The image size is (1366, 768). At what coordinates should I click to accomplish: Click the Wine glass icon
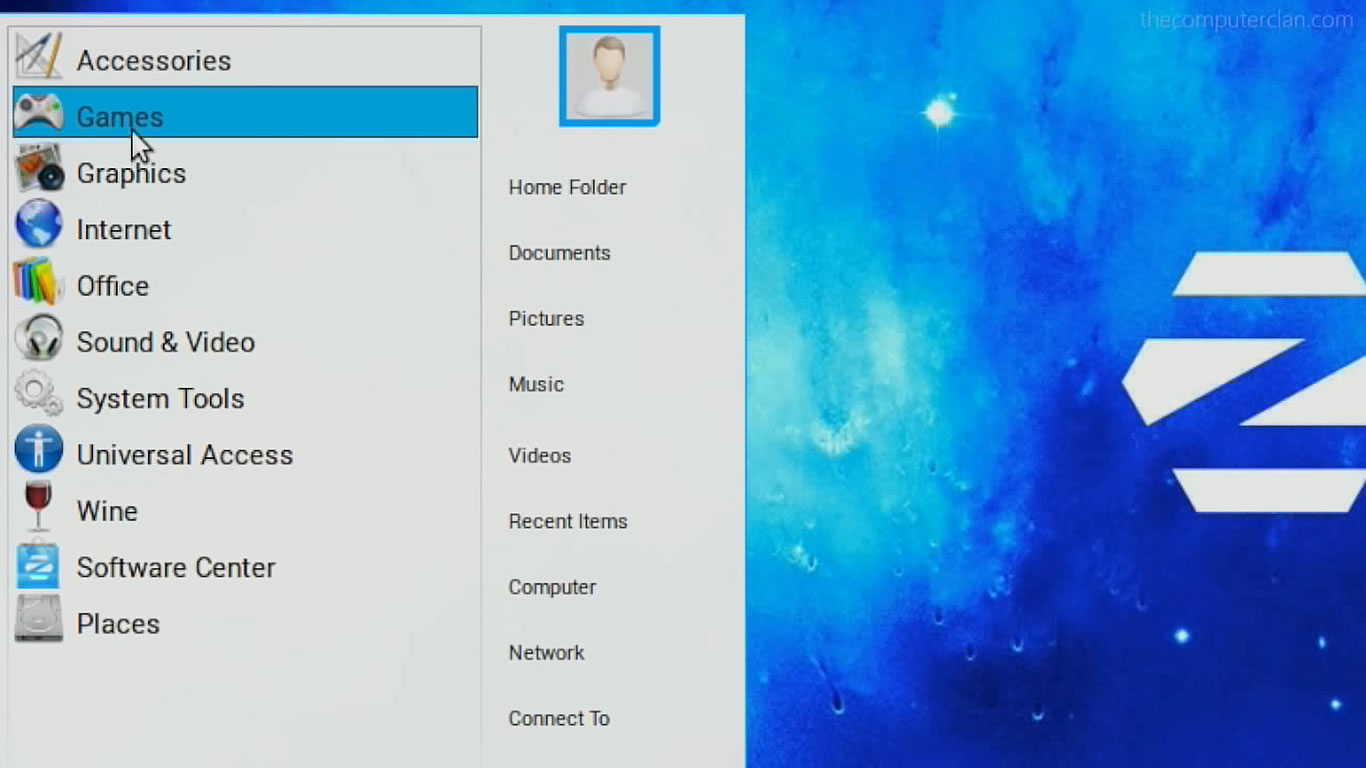(x=39, y=507)
